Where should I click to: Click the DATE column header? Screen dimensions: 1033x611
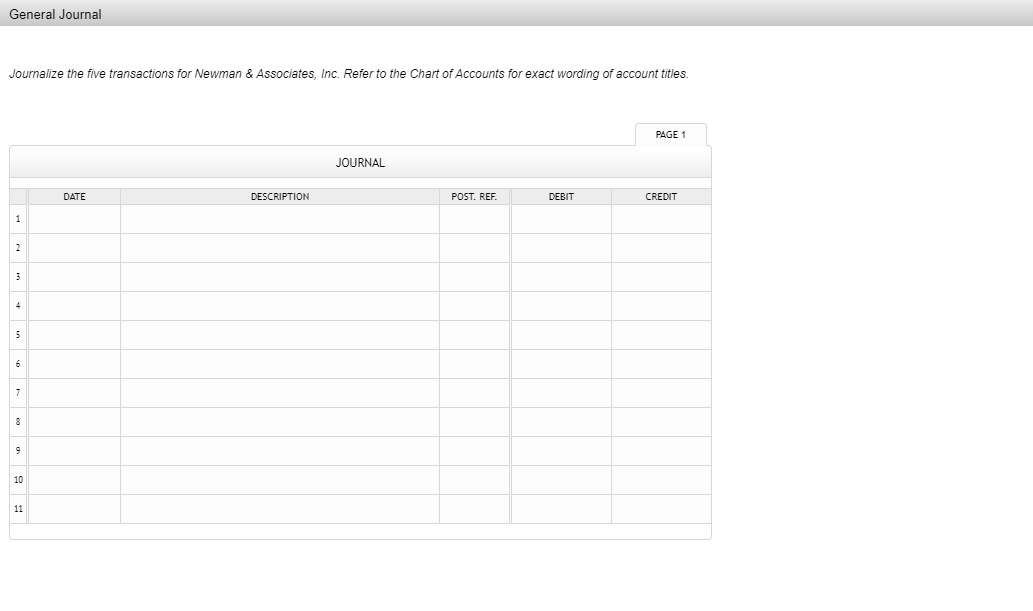pyautogui.click(x=74, y=196)
